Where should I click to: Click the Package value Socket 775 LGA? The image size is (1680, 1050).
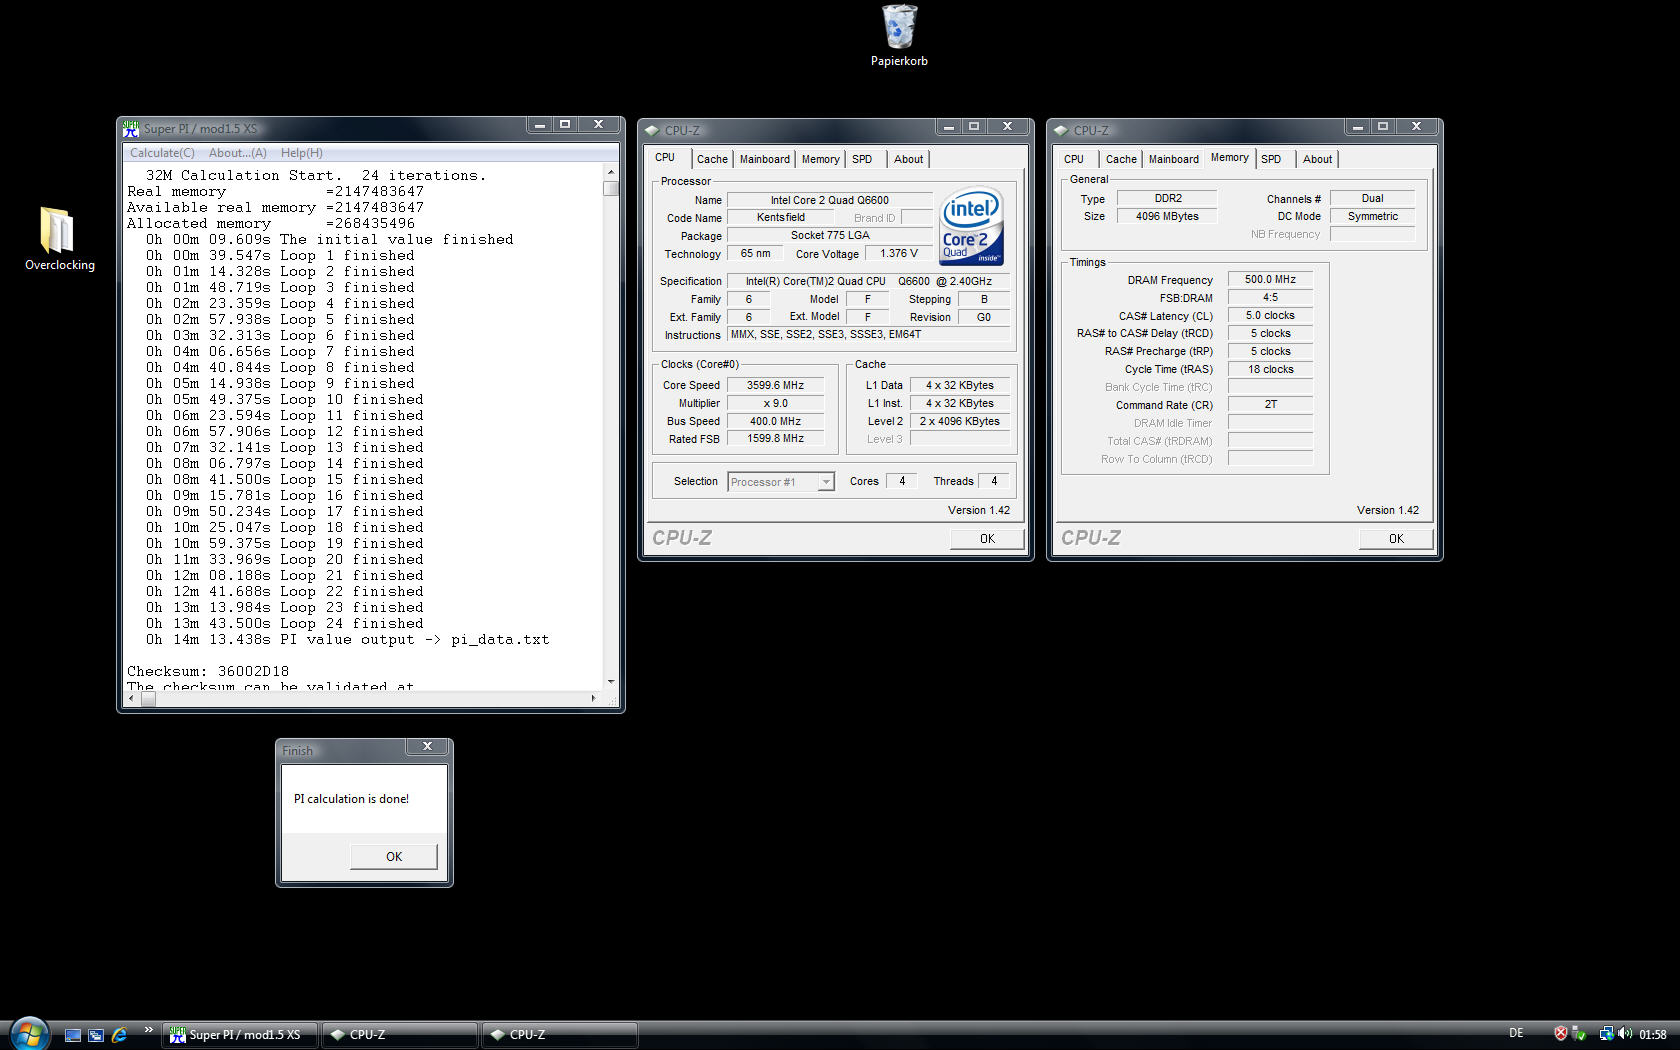tap(829, 235)
